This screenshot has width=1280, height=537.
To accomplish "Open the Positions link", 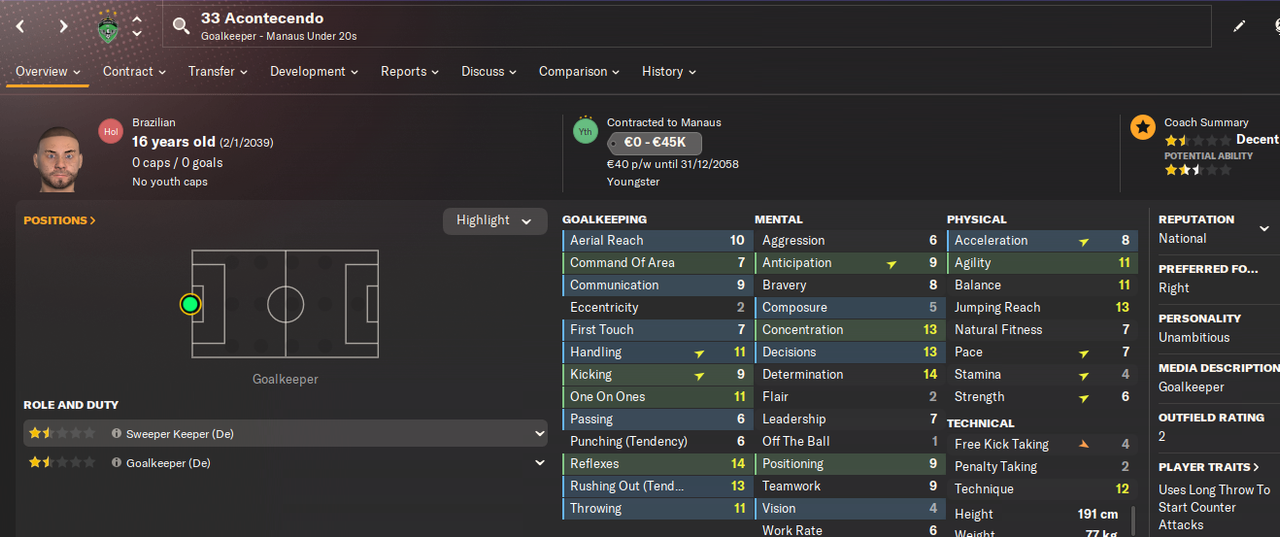I will 60,220.
